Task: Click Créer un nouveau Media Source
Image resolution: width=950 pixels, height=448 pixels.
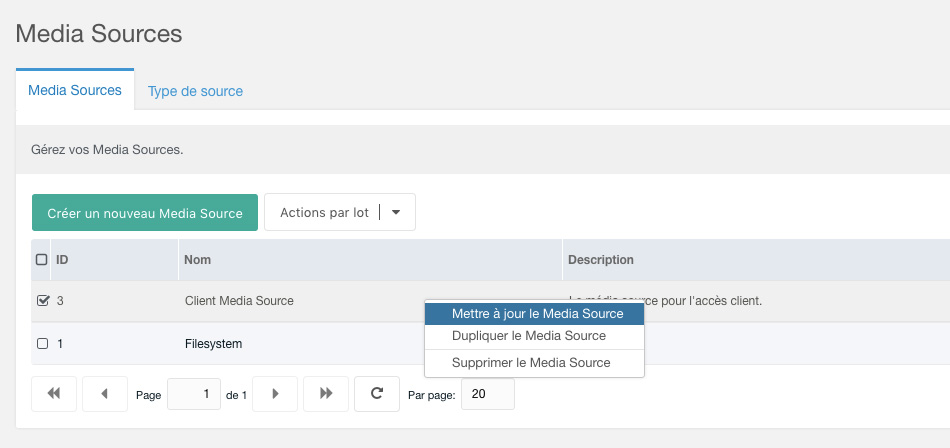Action: pyautogui.click(x=145, y=213)
